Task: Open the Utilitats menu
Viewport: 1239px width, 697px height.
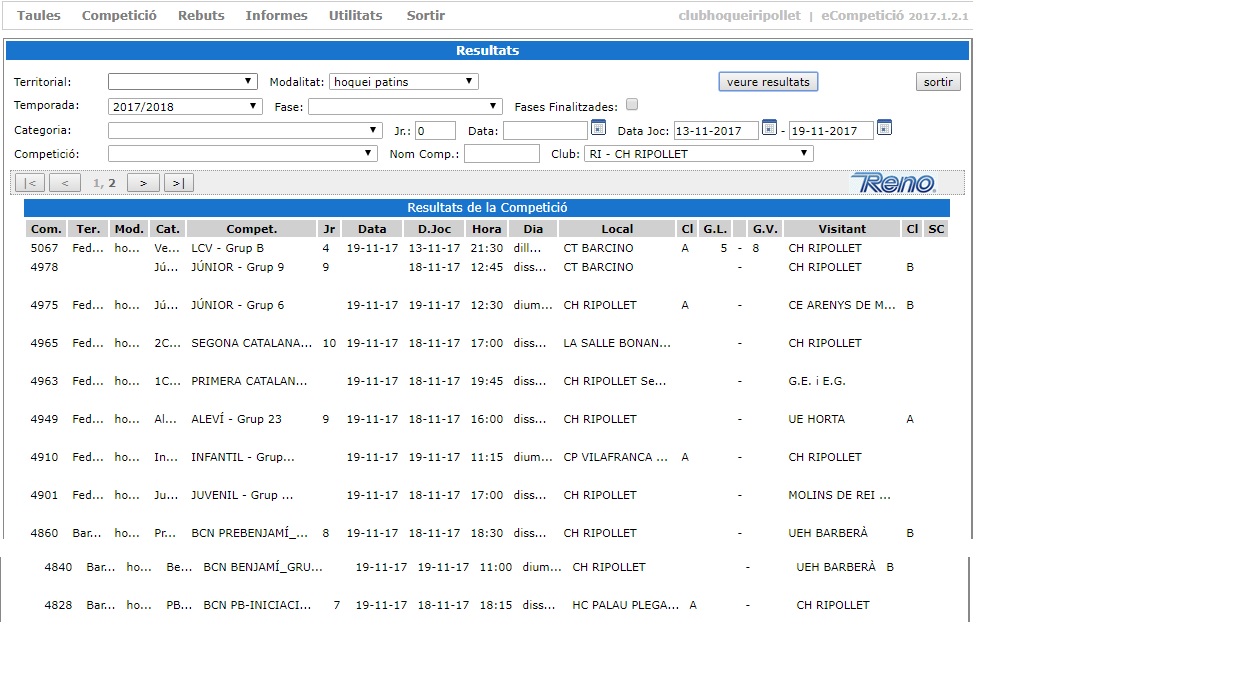Action: (x=355, y=16)
